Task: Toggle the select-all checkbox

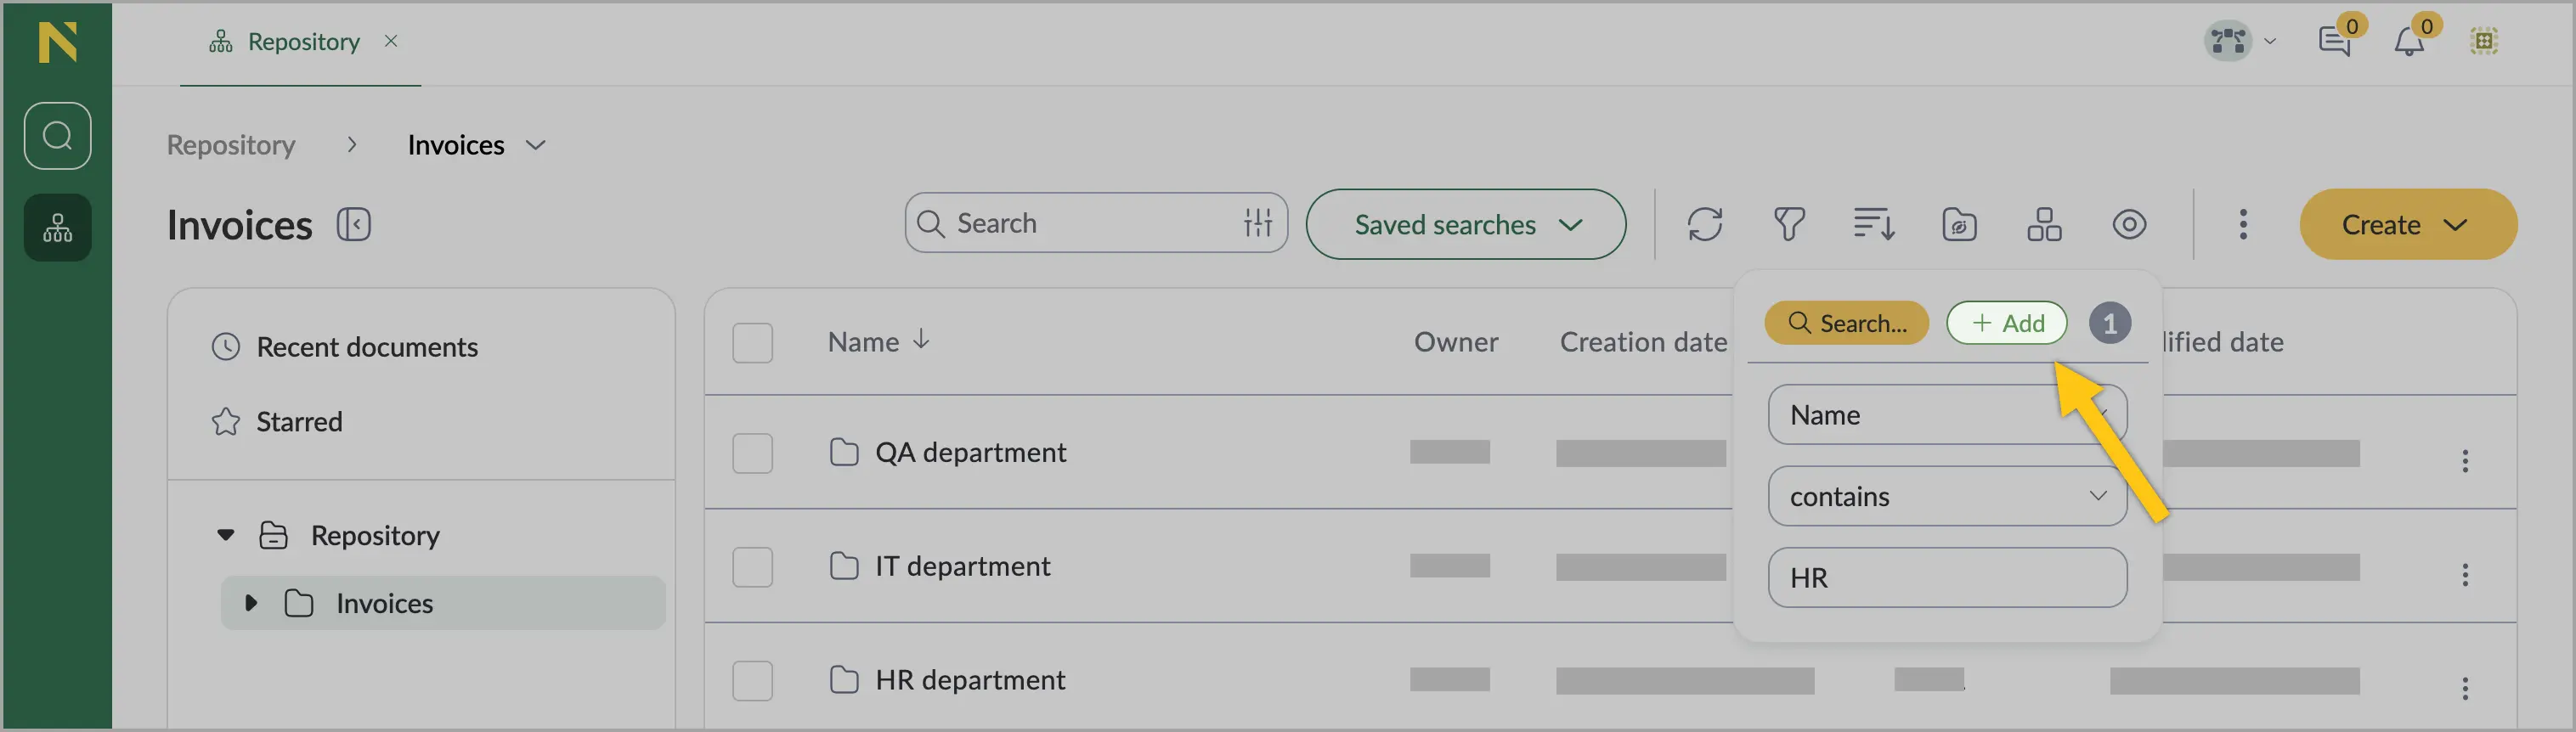Action: pos(753,342)
